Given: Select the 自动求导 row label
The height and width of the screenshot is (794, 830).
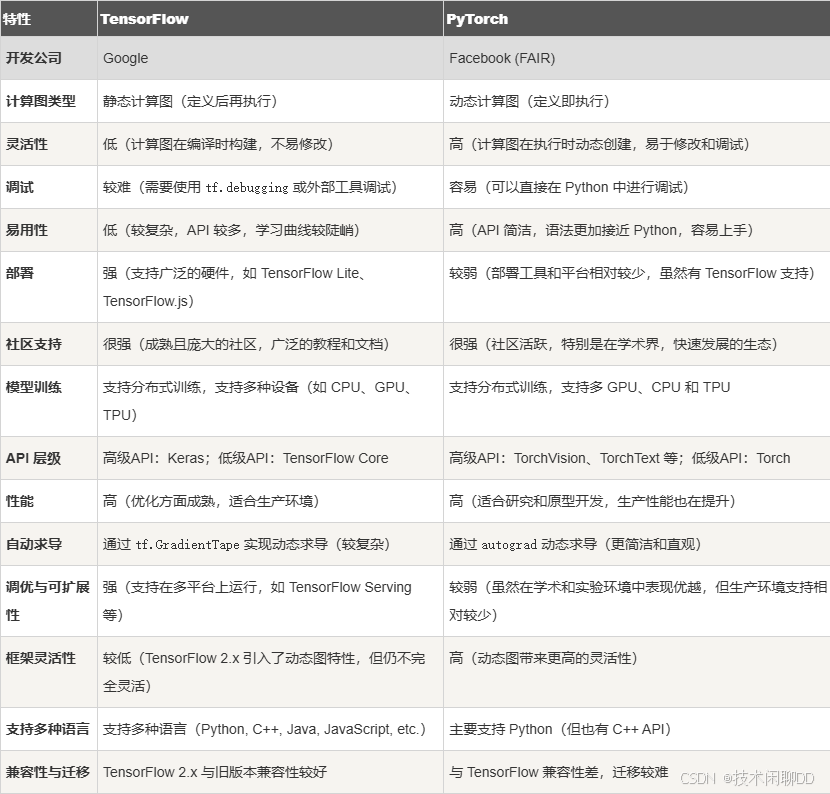Looking at the screenshot, I should click(49, 544).
